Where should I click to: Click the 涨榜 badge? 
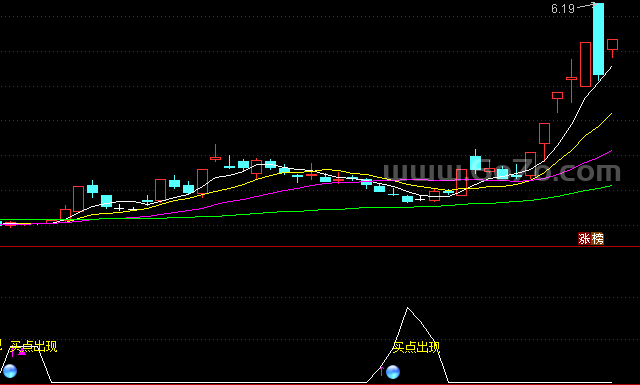tap(591, 238)
